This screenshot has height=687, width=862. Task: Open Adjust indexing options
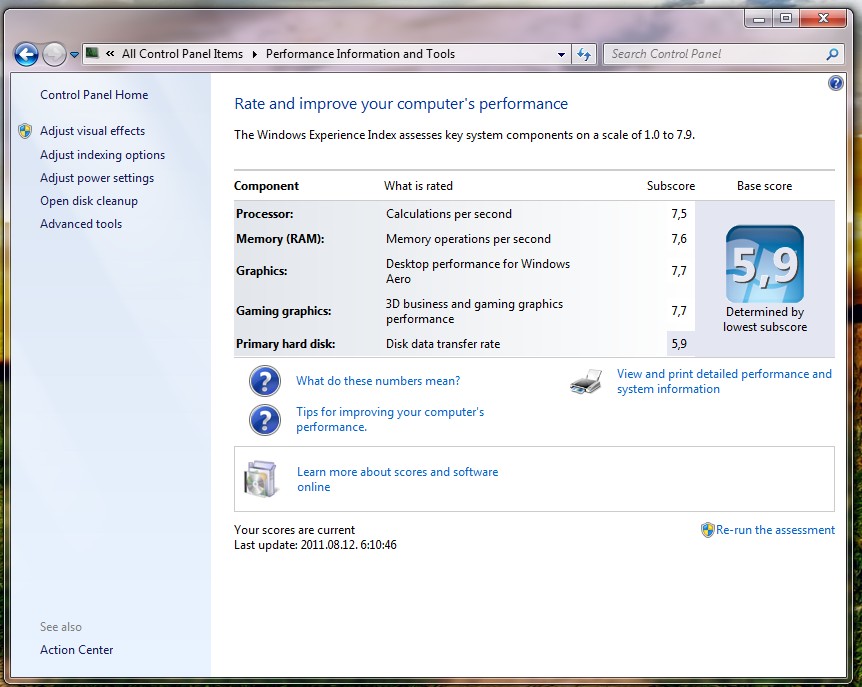pyautogui.click(x=102, y=155)
